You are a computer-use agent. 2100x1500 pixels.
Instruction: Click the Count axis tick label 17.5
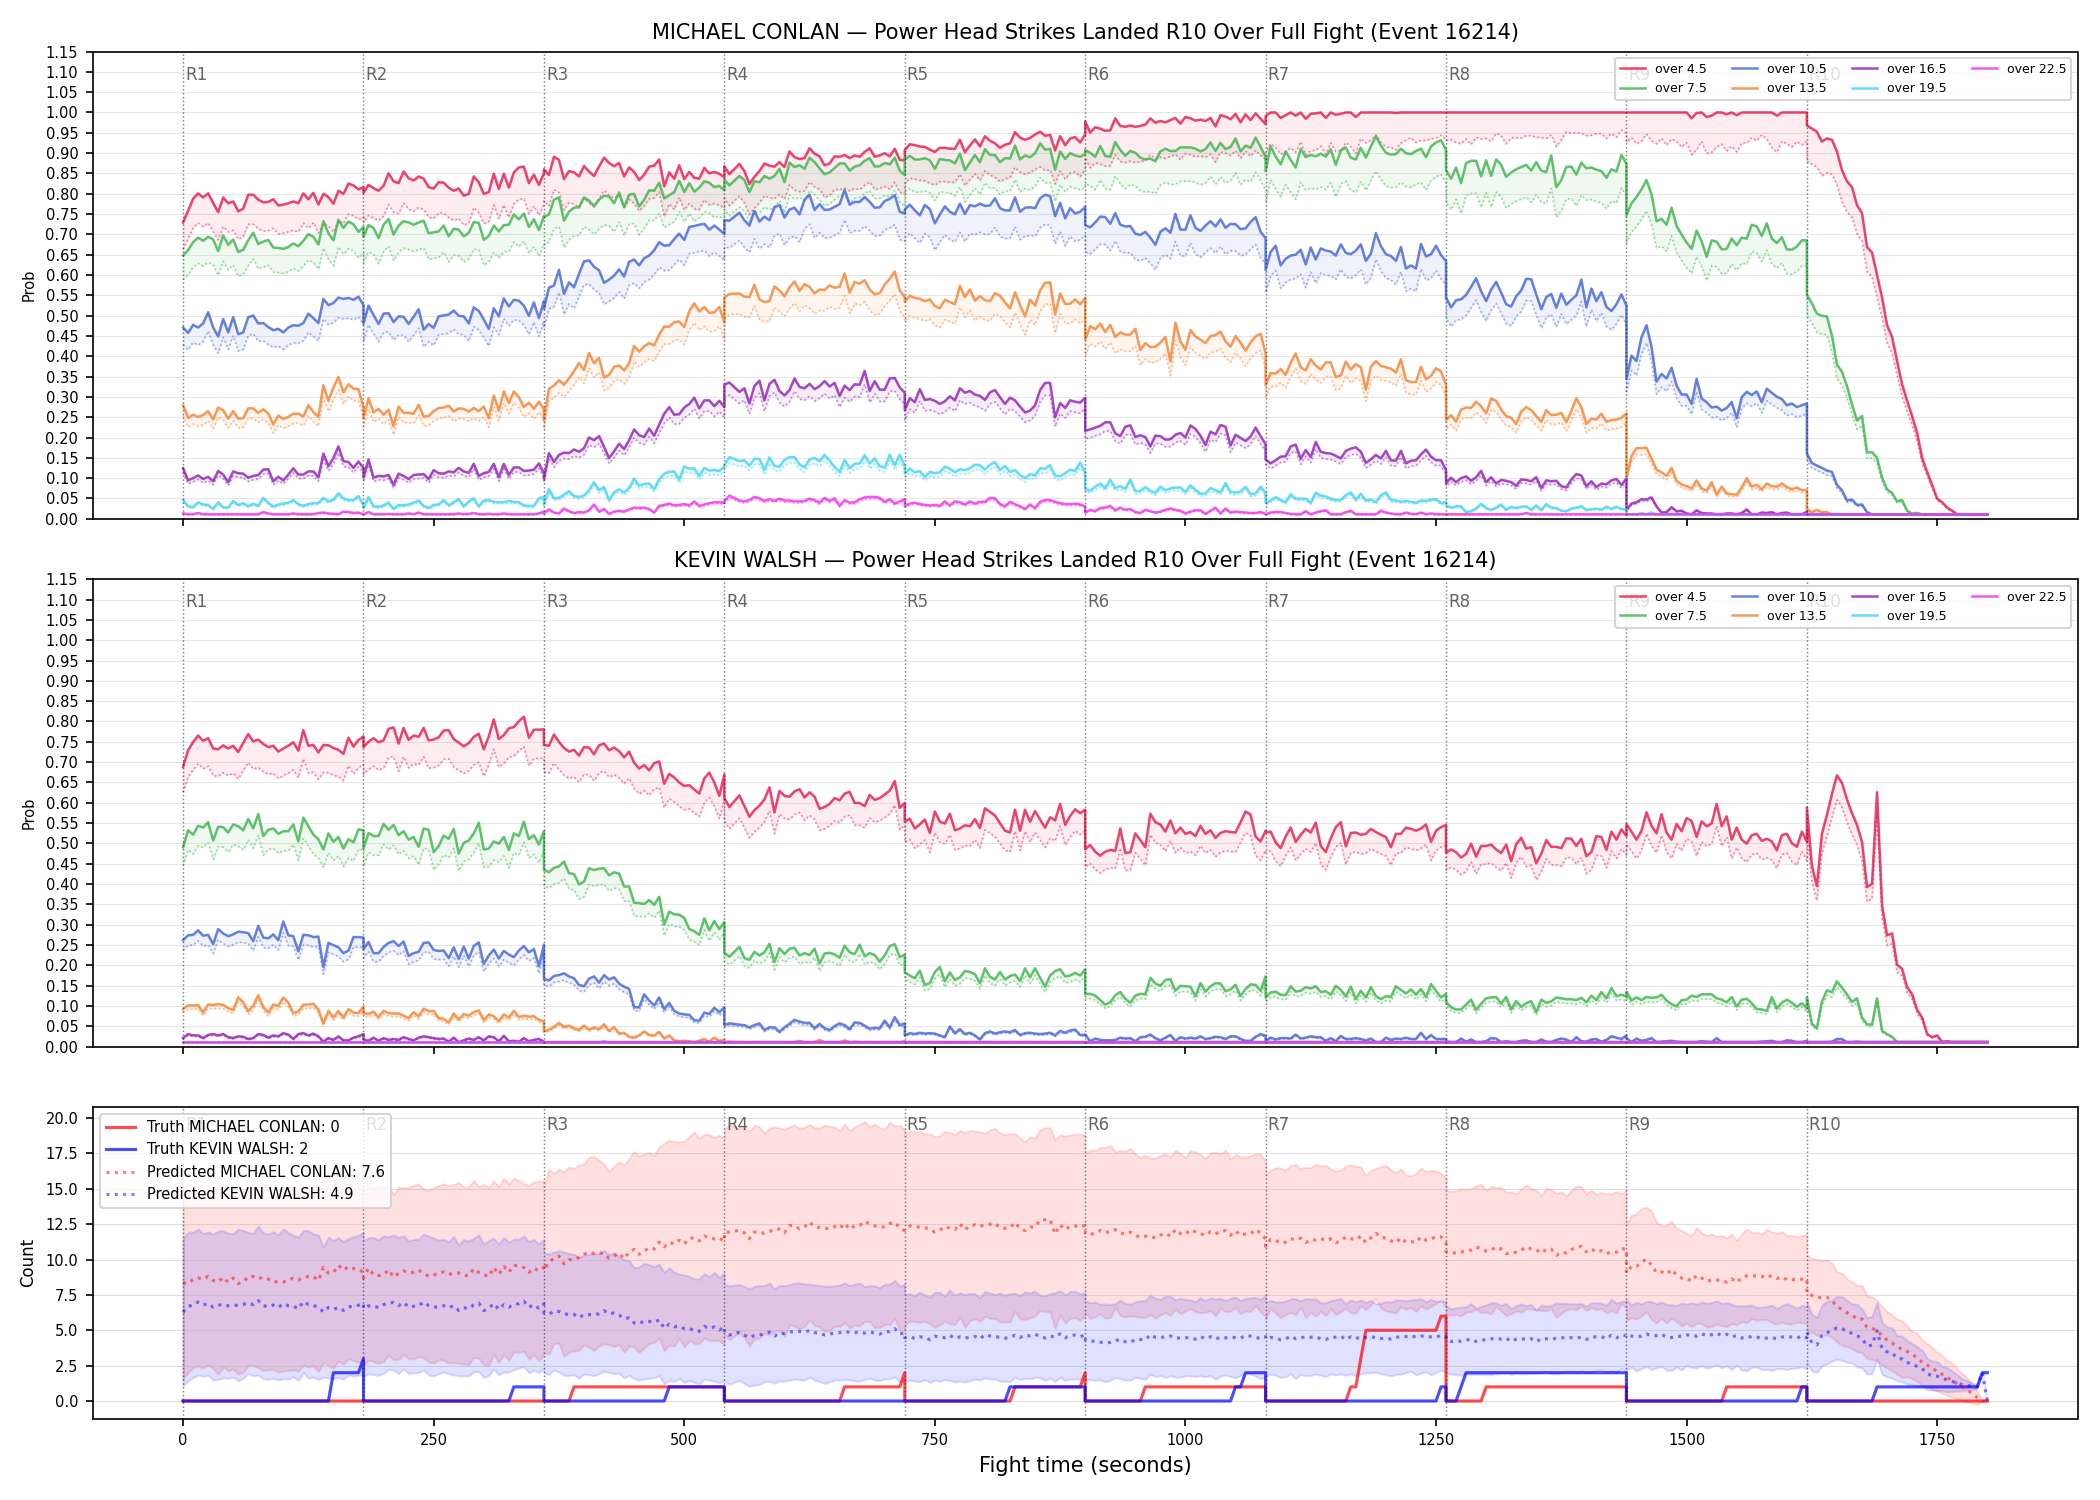pos(62,1154)
